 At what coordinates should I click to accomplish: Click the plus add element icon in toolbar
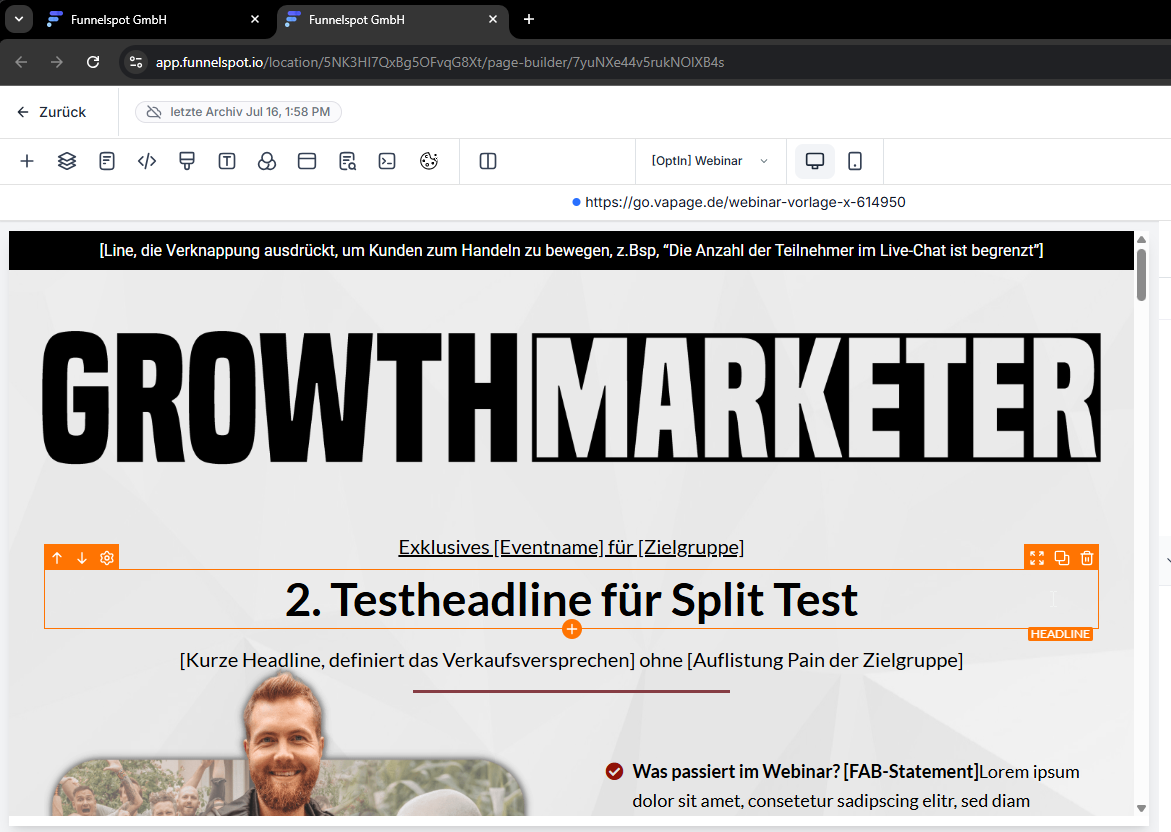coord(27,161)
